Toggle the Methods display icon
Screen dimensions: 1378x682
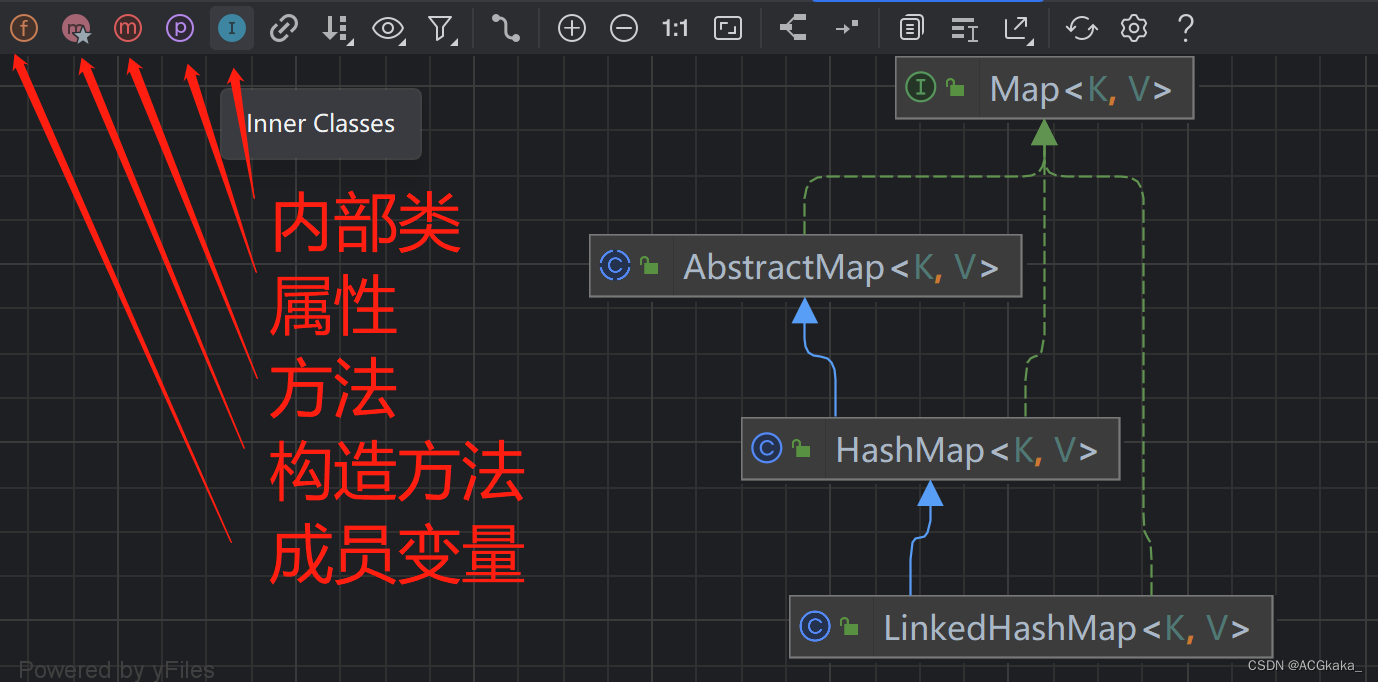128,28
